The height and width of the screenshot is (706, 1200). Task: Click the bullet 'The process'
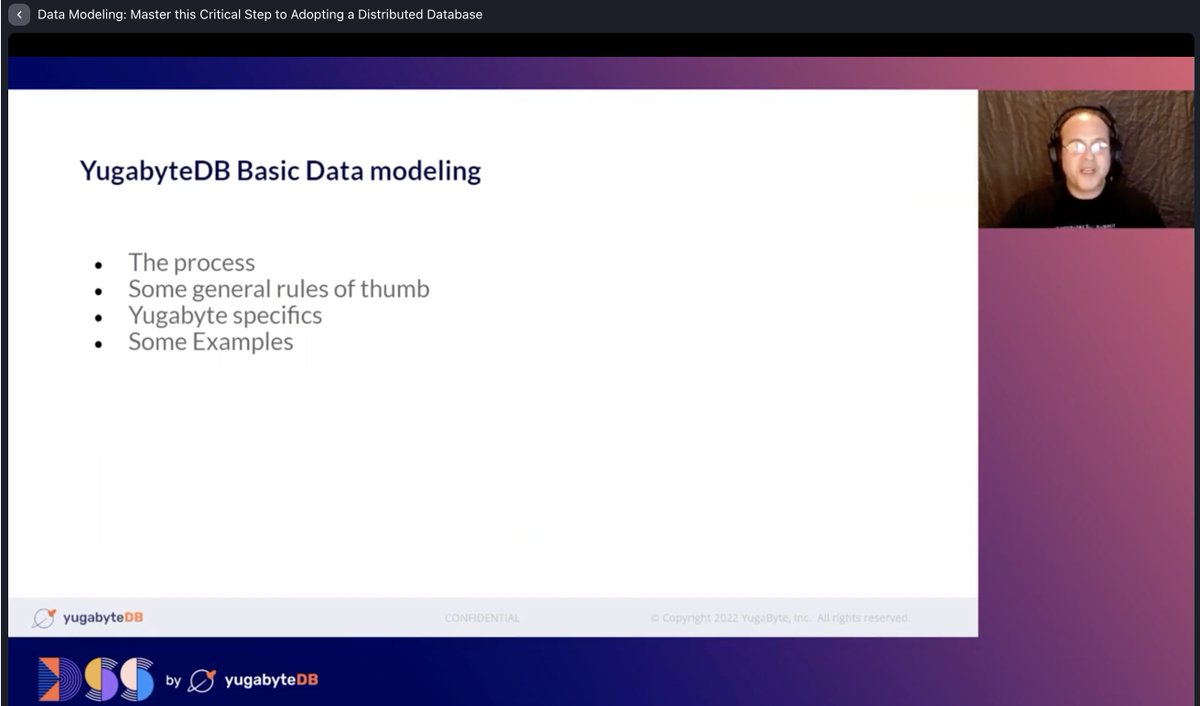click(191, 262)
